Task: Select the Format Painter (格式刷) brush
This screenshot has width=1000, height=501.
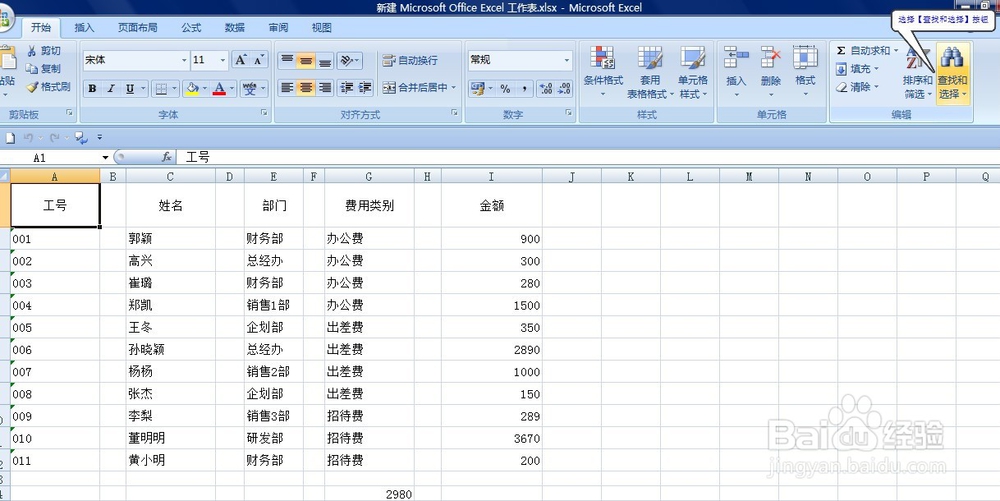Action: [32, 87]
